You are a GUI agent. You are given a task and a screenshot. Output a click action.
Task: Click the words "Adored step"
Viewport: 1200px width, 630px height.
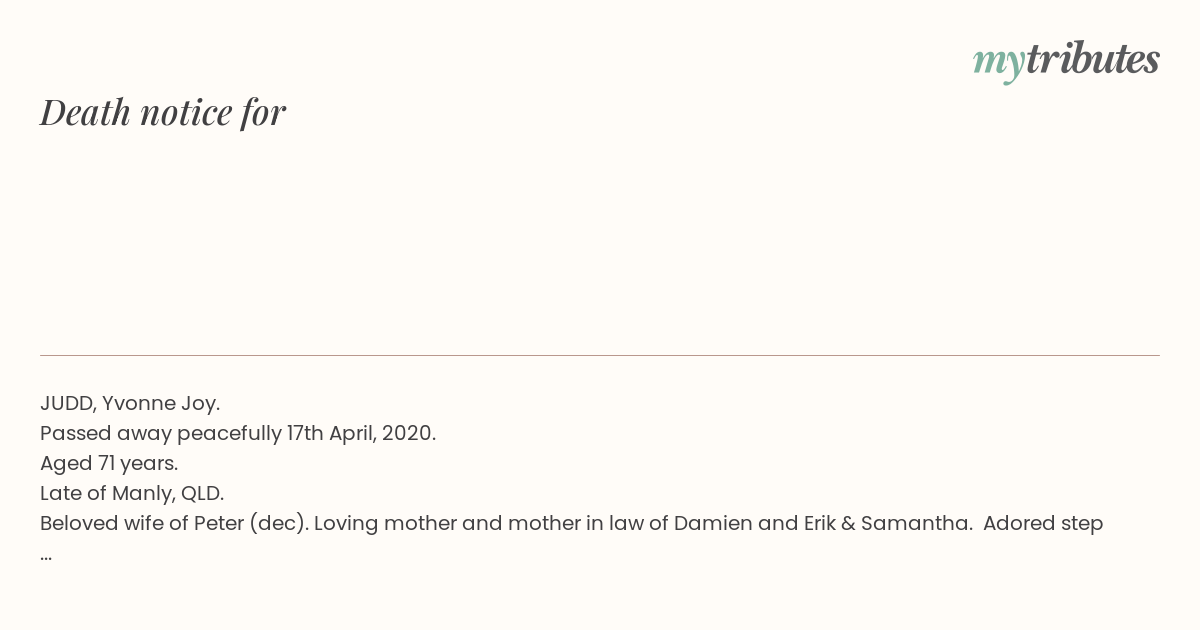click(1043, 524)
